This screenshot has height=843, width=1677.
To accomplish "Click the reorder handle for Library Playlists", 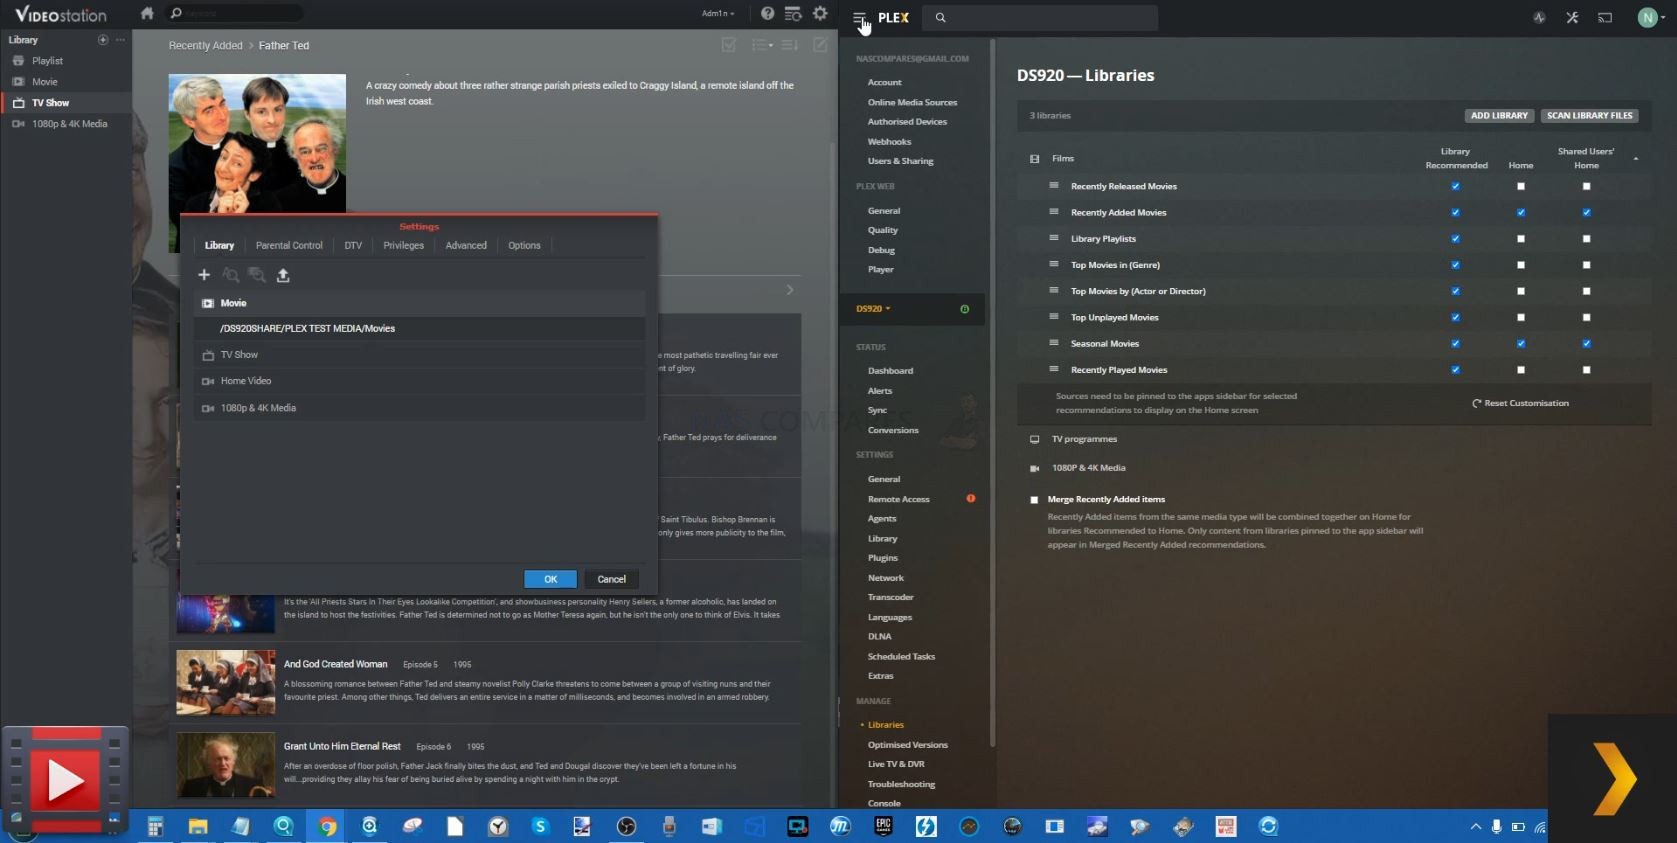I will pos(1053,238).
